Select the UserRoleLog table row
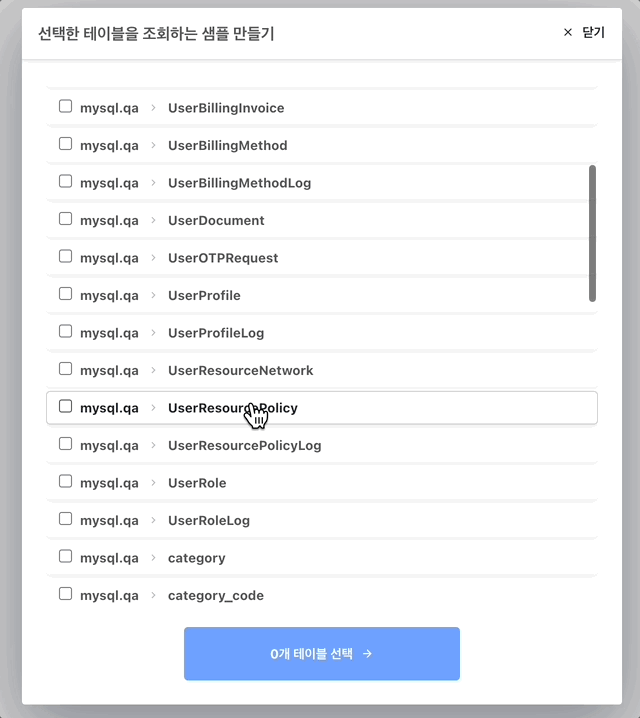 pyautogui.click(x=320, y=520)
